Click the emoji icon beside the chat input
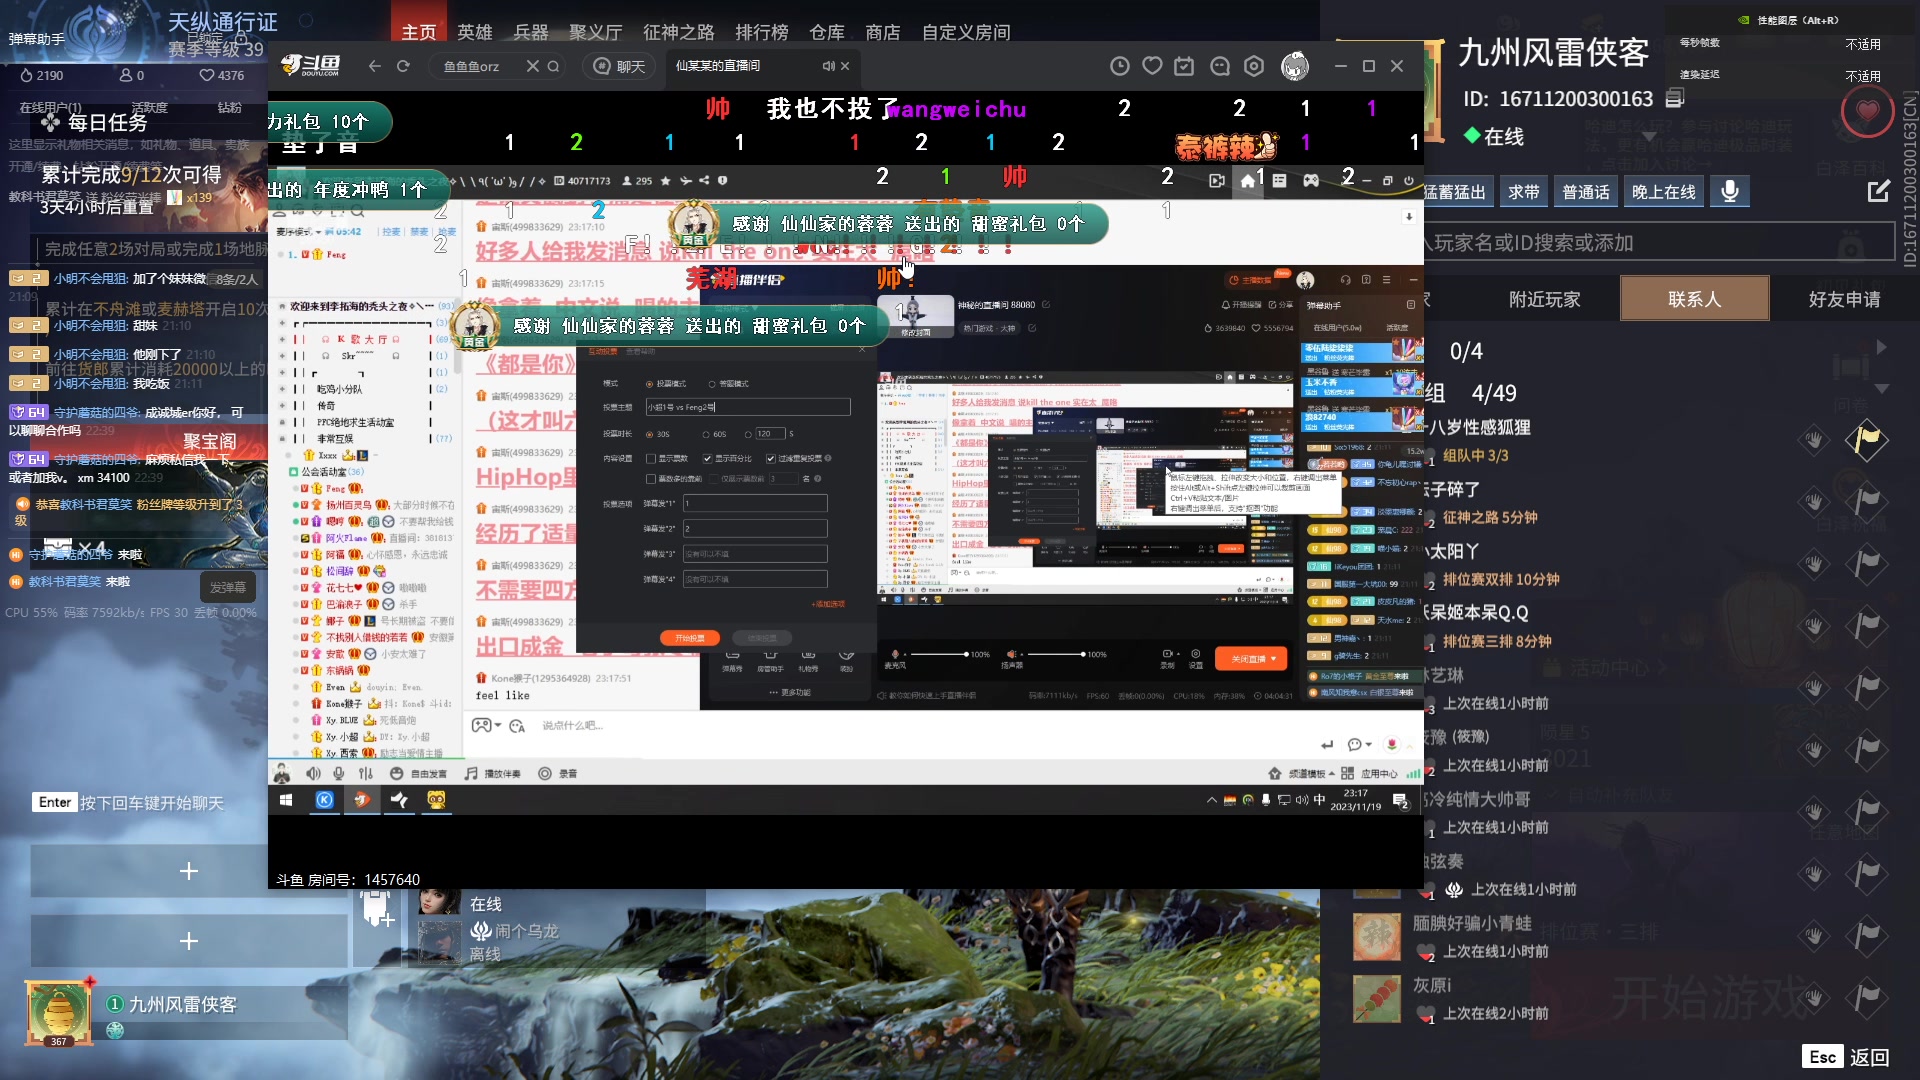The width and height of the screenshot is (1920, 1080). [x=517, y=726]
